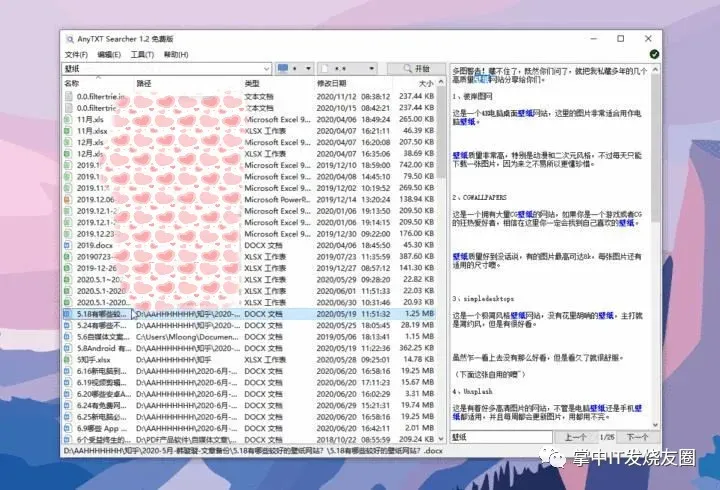
Task: Click the status bar file path text
Action: point(253,451)
